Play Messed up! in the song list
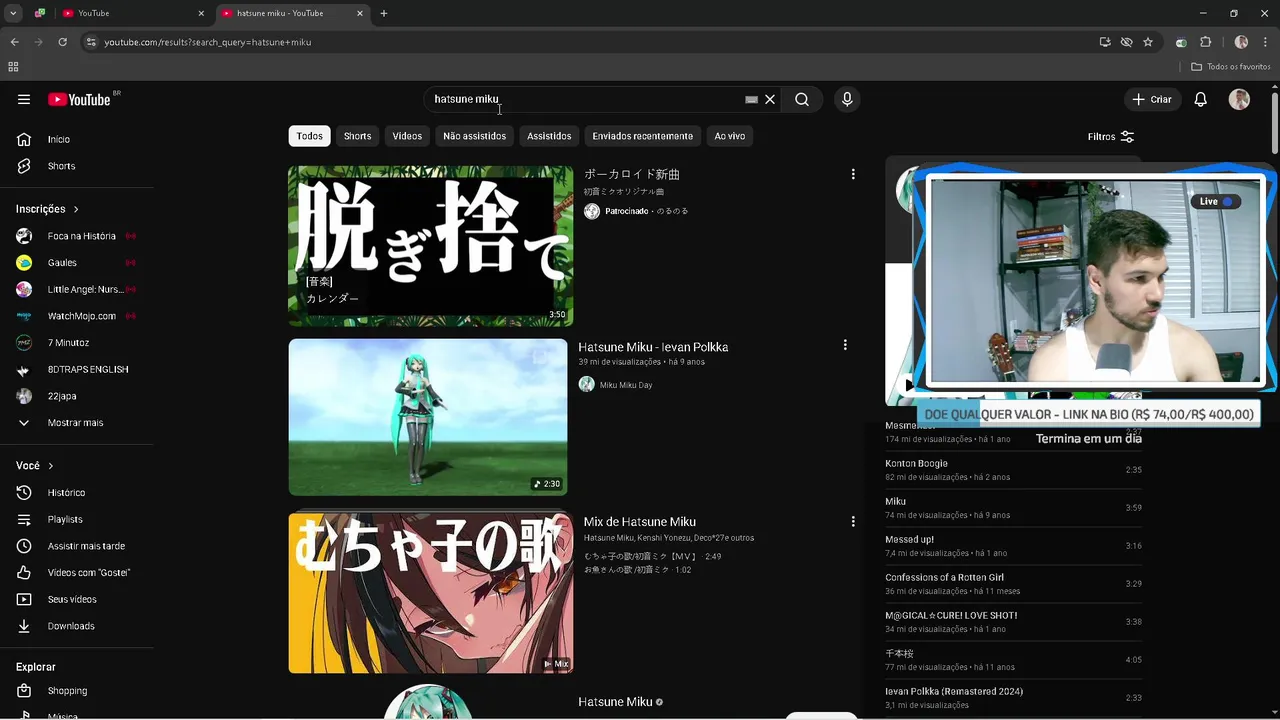The image size is (1280, 720). (x=1013, y=546)
